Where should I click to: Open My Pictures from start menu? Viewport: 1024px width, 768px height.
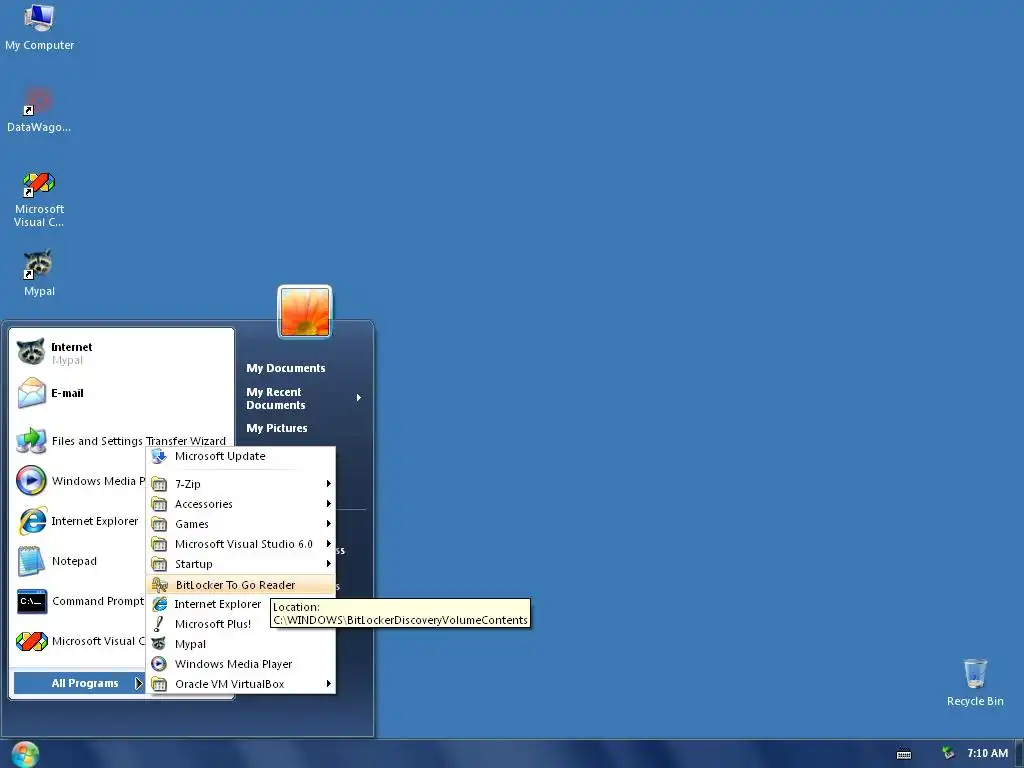(277, 428)
